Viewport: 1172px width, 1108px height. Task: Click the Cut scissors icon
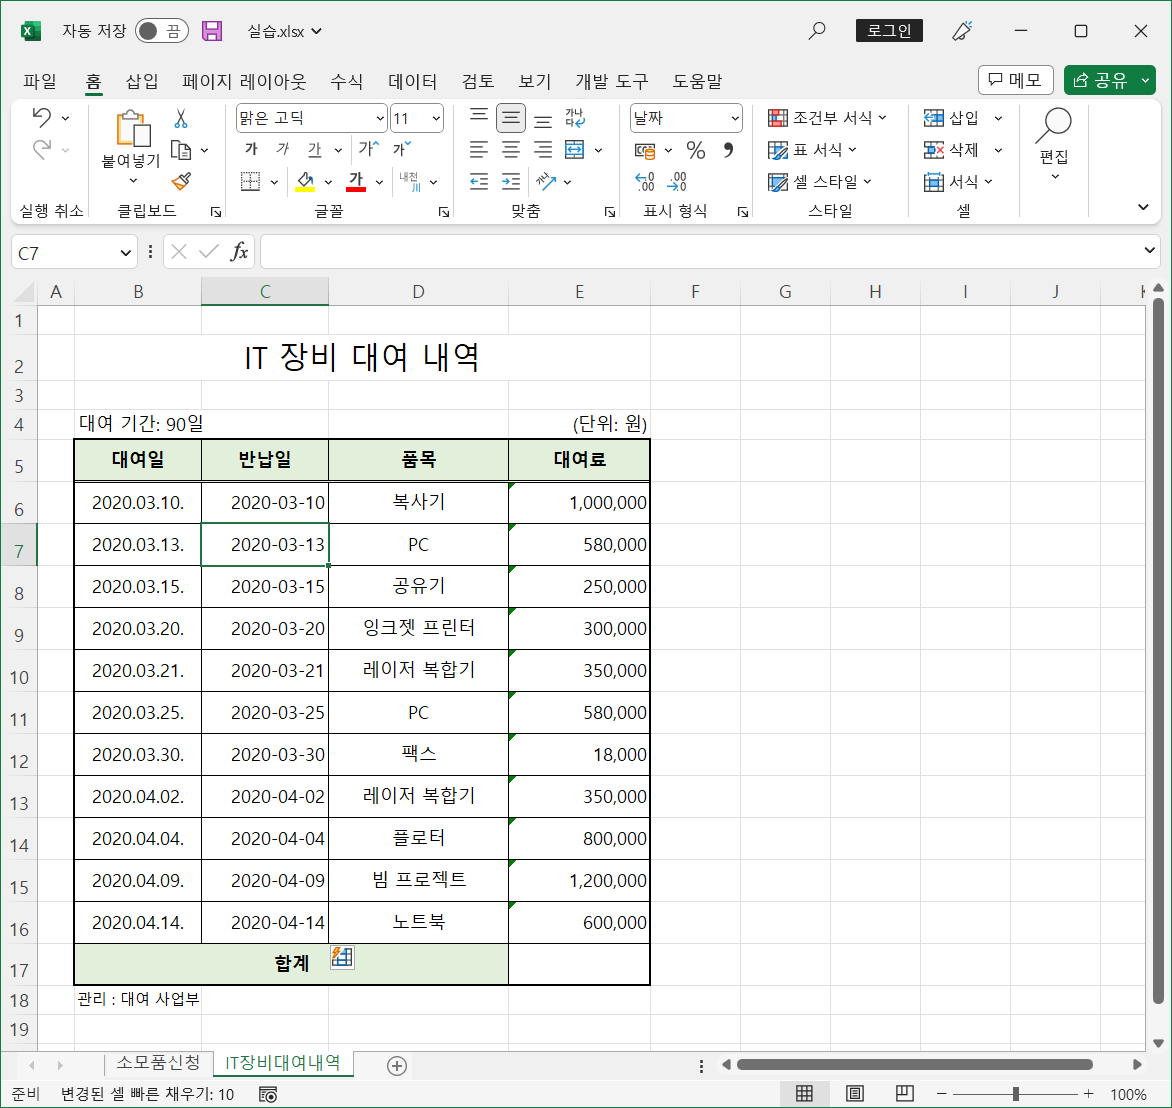point(181,118)
